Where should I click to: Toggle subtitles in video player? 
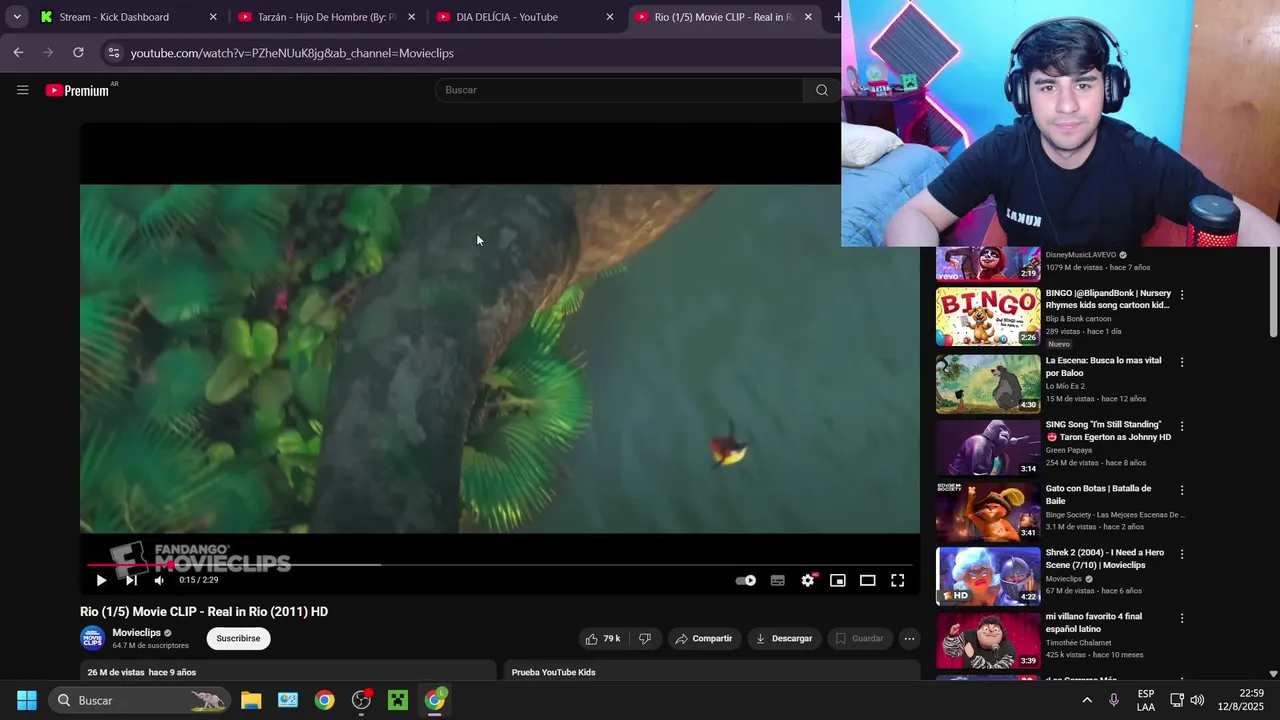coord(778,580)
